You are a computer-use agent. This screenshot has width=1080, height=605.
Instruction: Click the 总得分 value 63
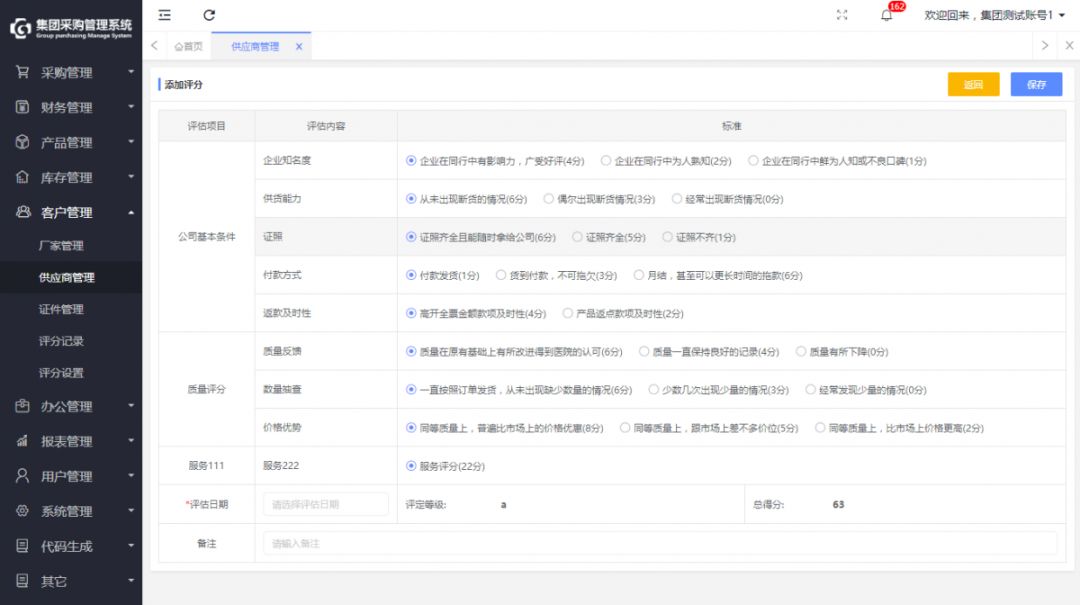click(838, 504)
